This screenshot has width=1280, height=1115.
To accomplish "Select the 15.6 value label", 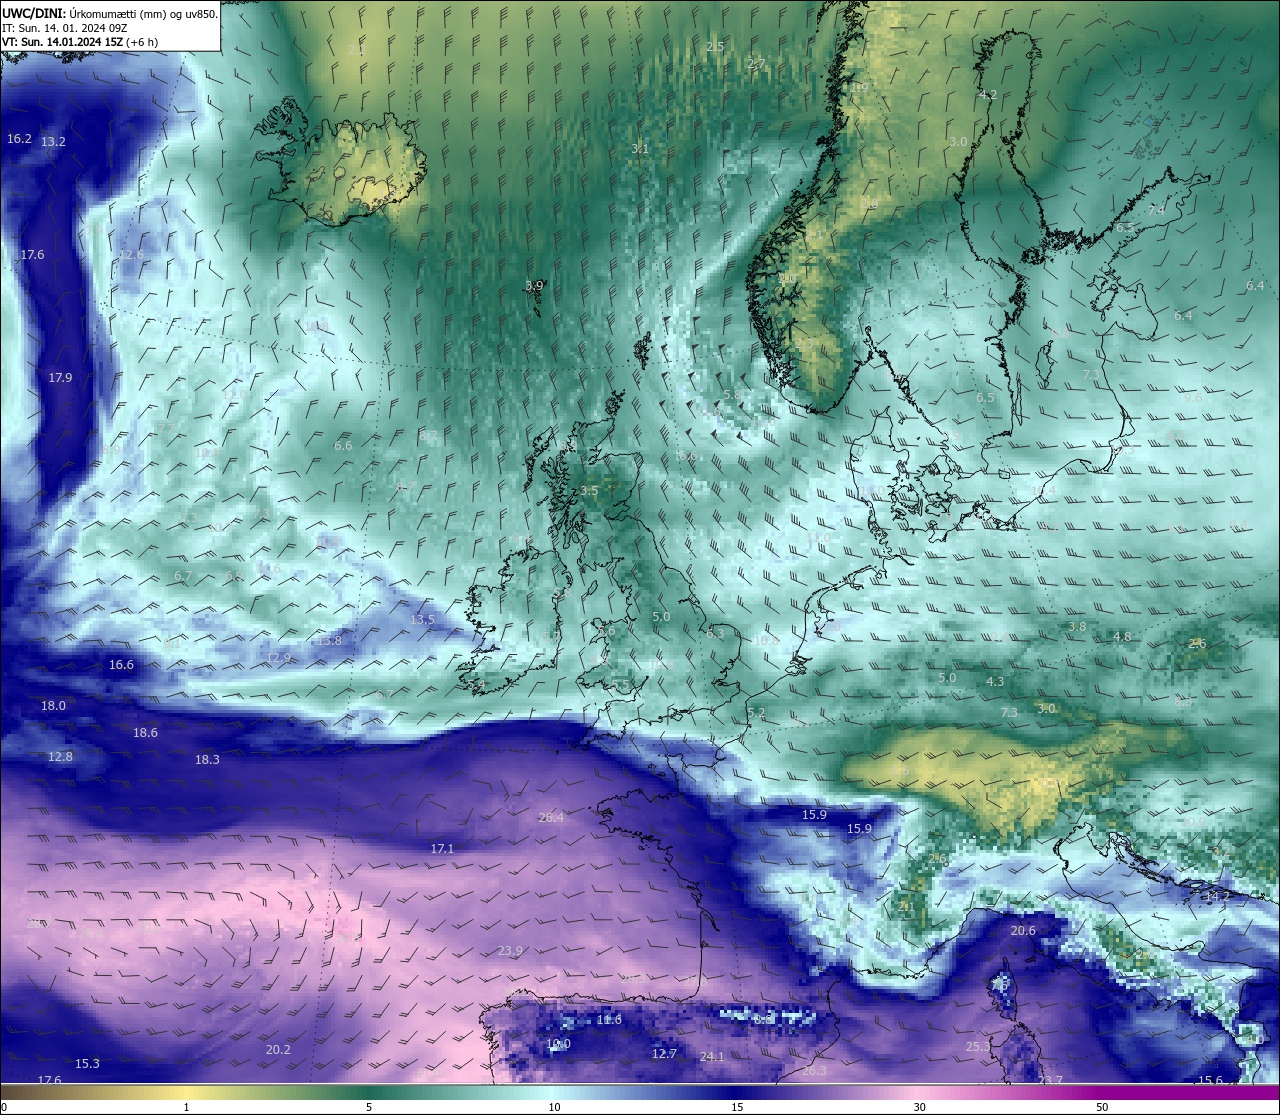I will [1210, 1081].
